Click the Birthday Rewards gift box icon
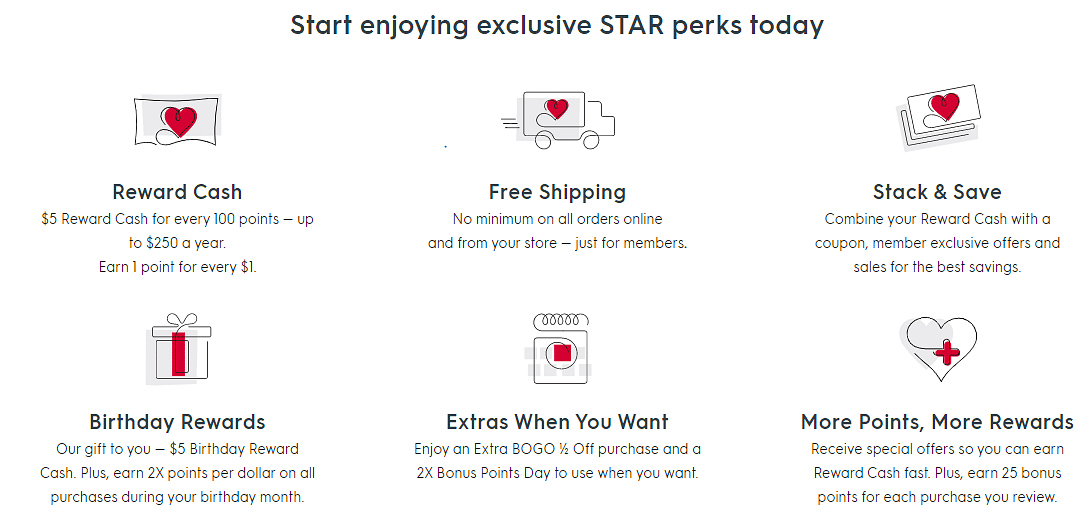This screenshot has width=1084, height=512. pos(178,346)
